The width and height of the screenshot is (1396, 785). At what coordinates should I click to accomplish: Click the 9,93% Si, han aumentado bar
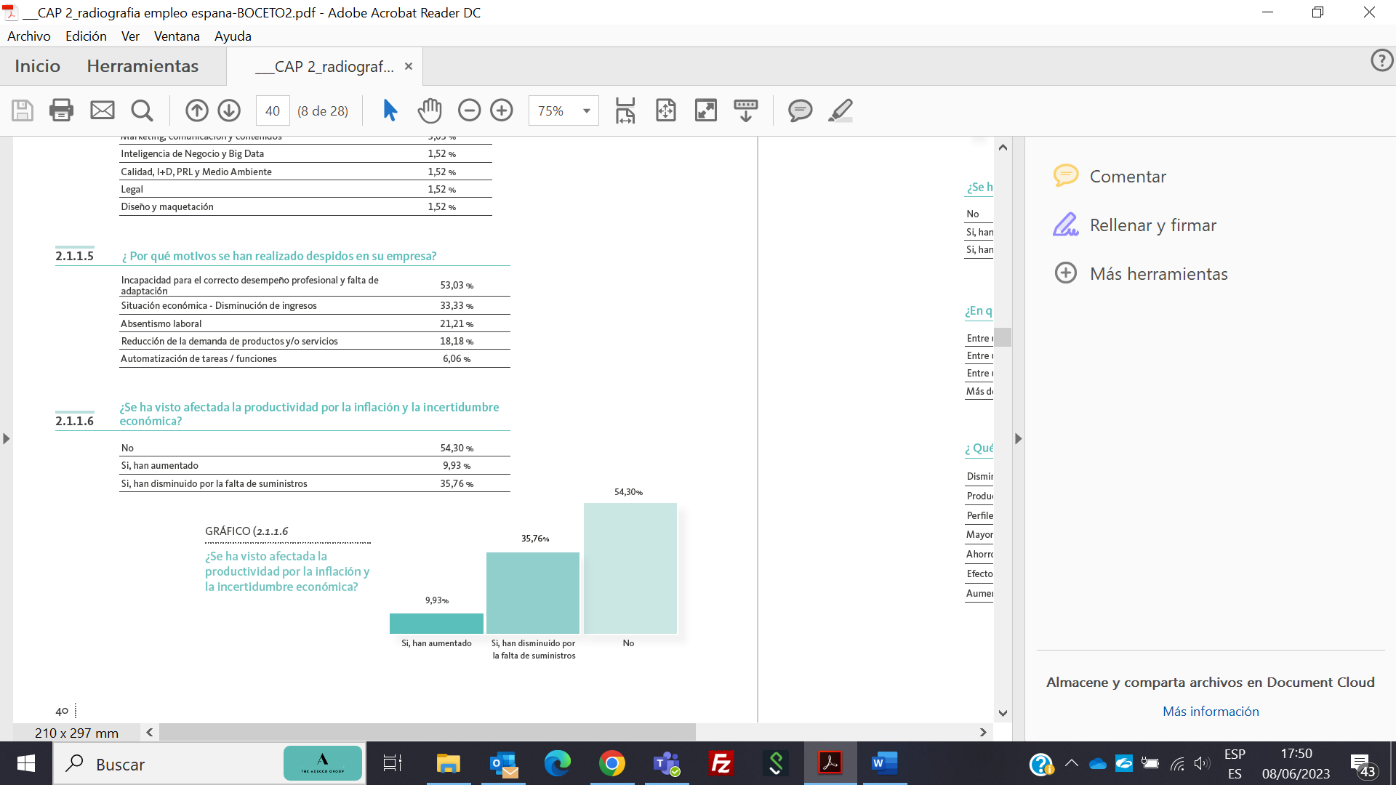click(436, 624)
